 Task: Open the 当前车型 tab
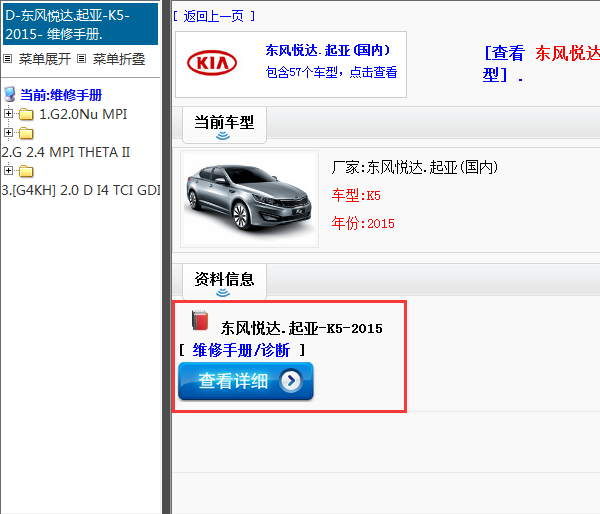pyautogui.click(x=224, y=125)
